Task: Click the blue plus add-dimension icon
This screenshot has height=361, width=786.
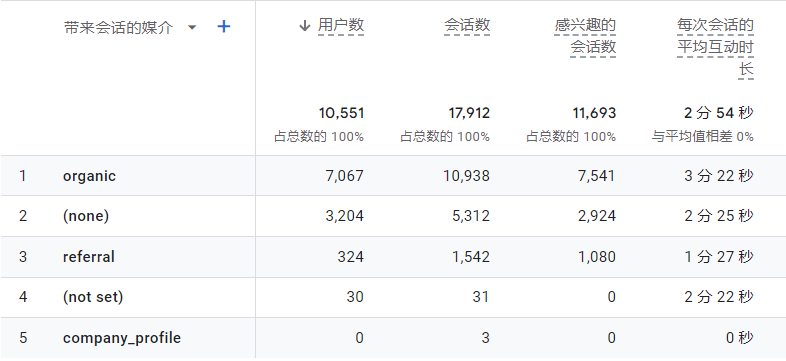Action: point(224,27)
